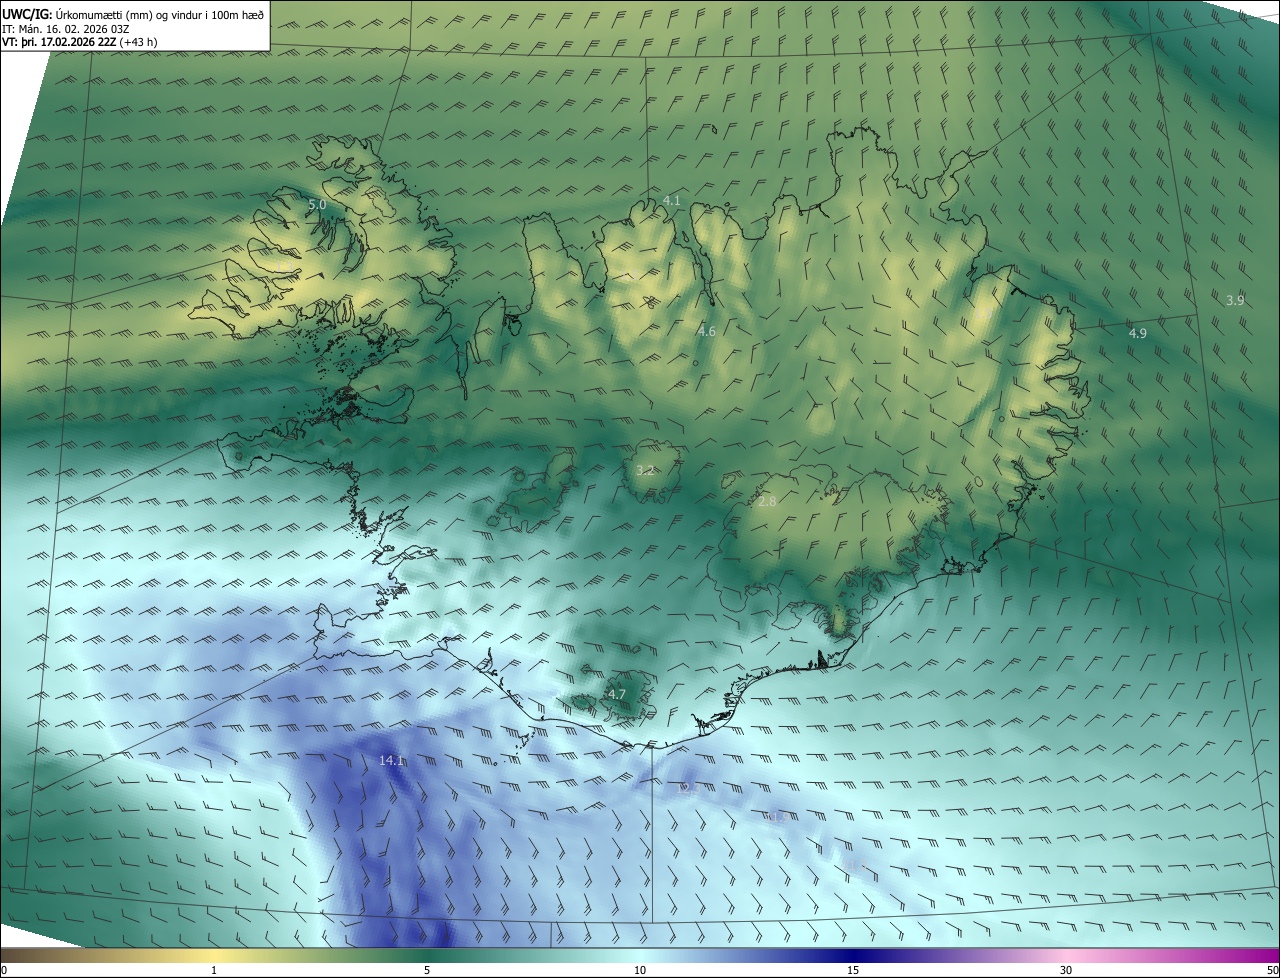Click the 14.1 precipitation value label

click(391, 761)
